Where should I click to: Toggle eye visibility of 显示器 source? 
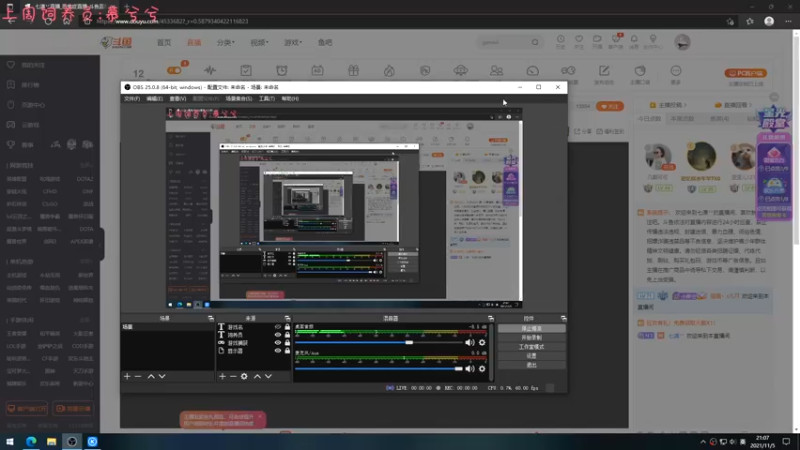coord(278,351)
